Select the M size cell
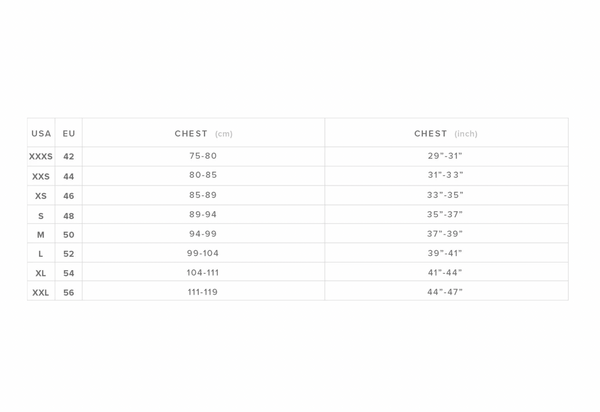The width and height of the screenshot is (600, 412). (x=41, y=235)
